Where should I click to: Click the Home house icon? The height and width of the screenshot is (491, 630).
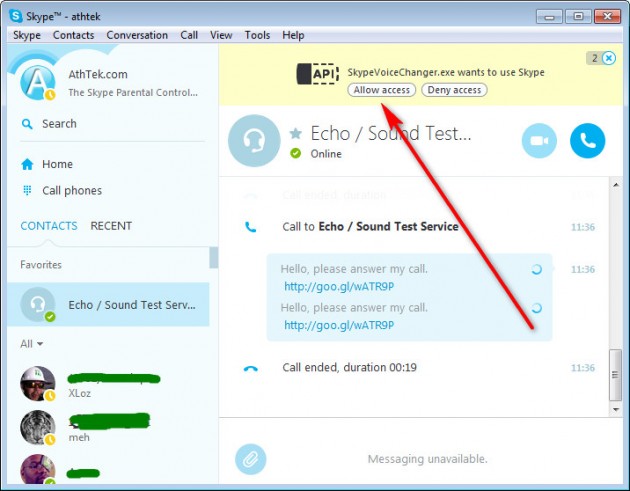tap(27, 164)
